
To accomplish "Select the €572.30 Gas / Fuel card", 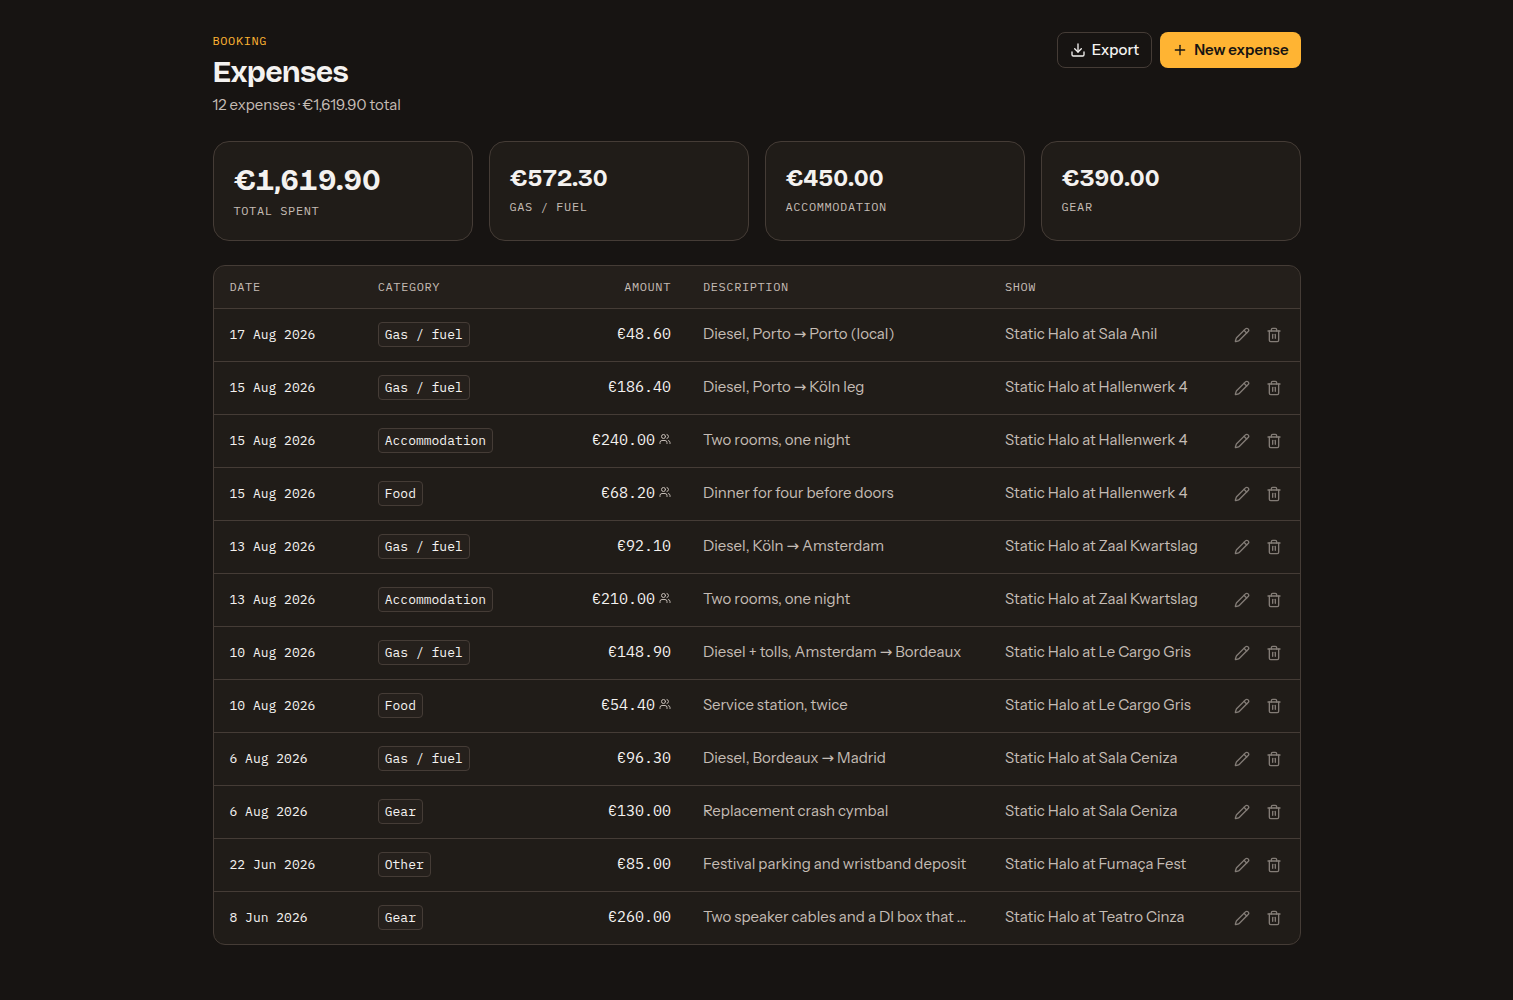I will pos(619,191).
